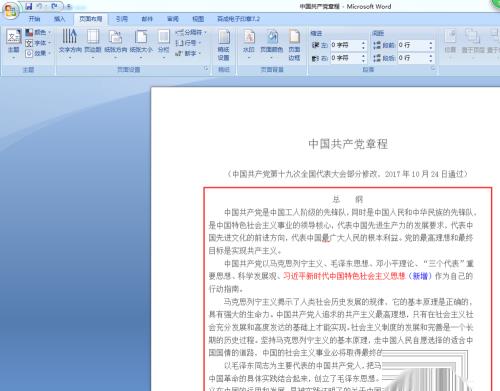Click the left indent value field

(x=345, y=45)
